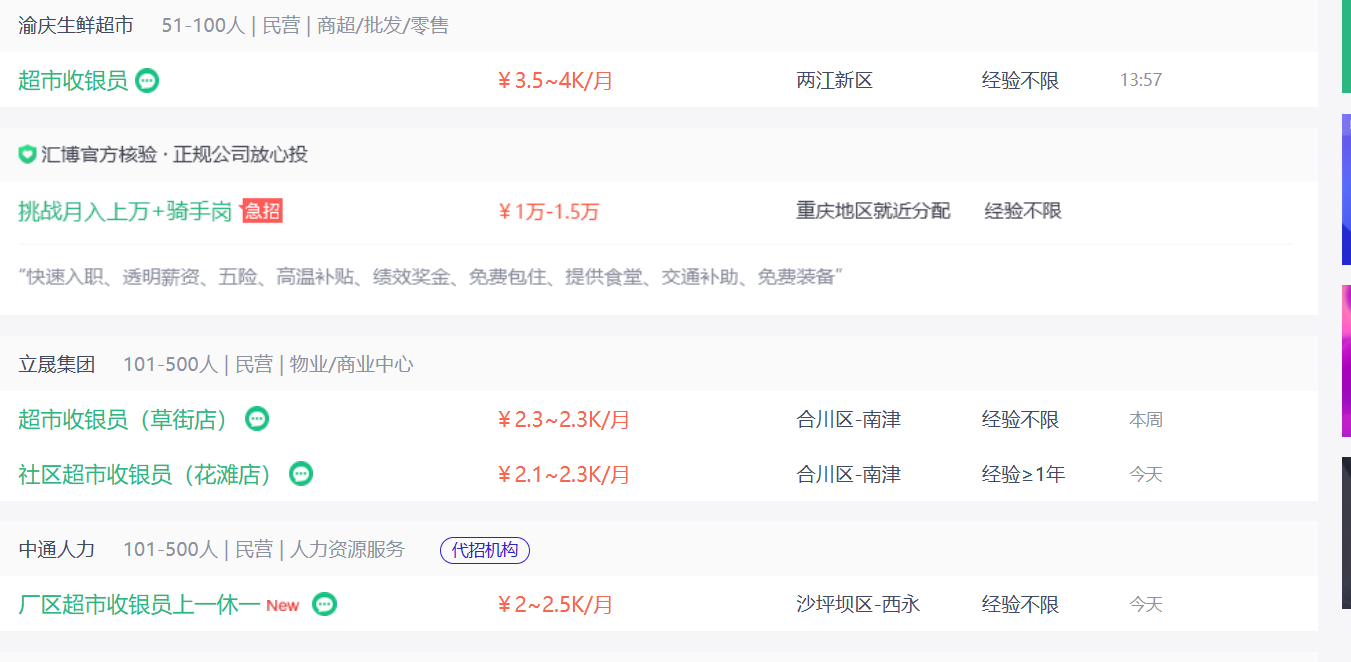Click chat icon next to 社区超市收银员（花滩店）
This screenshot has height=662, width=1351.
point(301,474)
